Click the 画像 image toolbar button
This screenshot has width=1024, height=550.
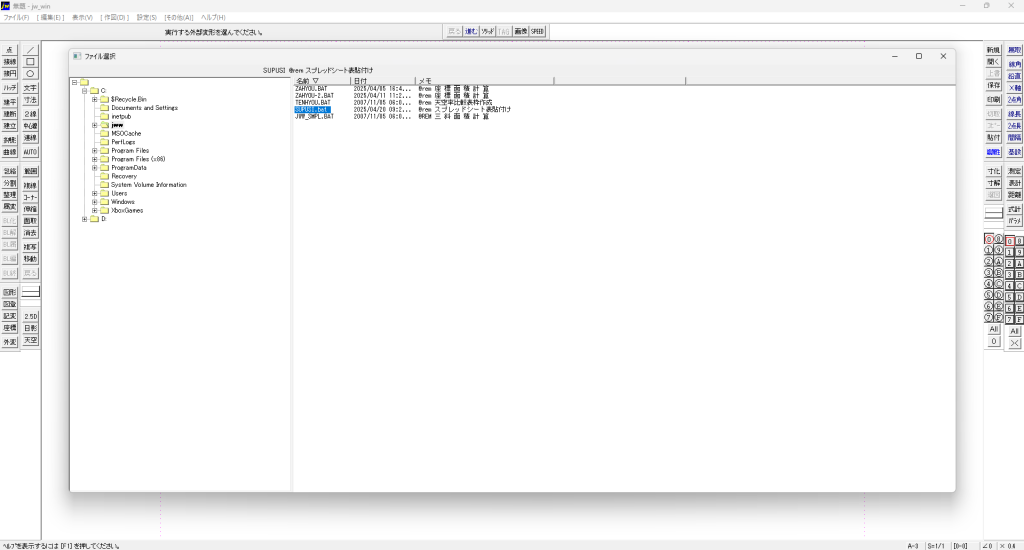[x=520, y=31]
